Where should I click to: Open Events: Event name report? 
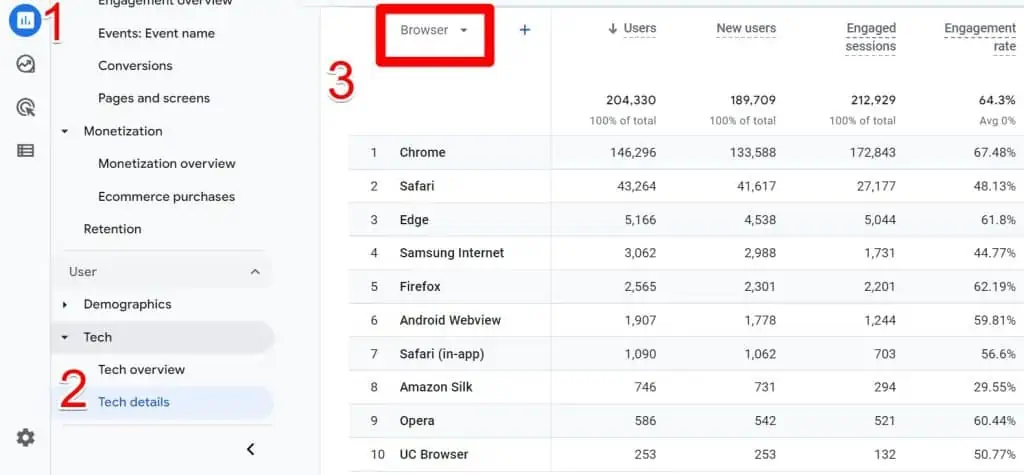point(156,33)
